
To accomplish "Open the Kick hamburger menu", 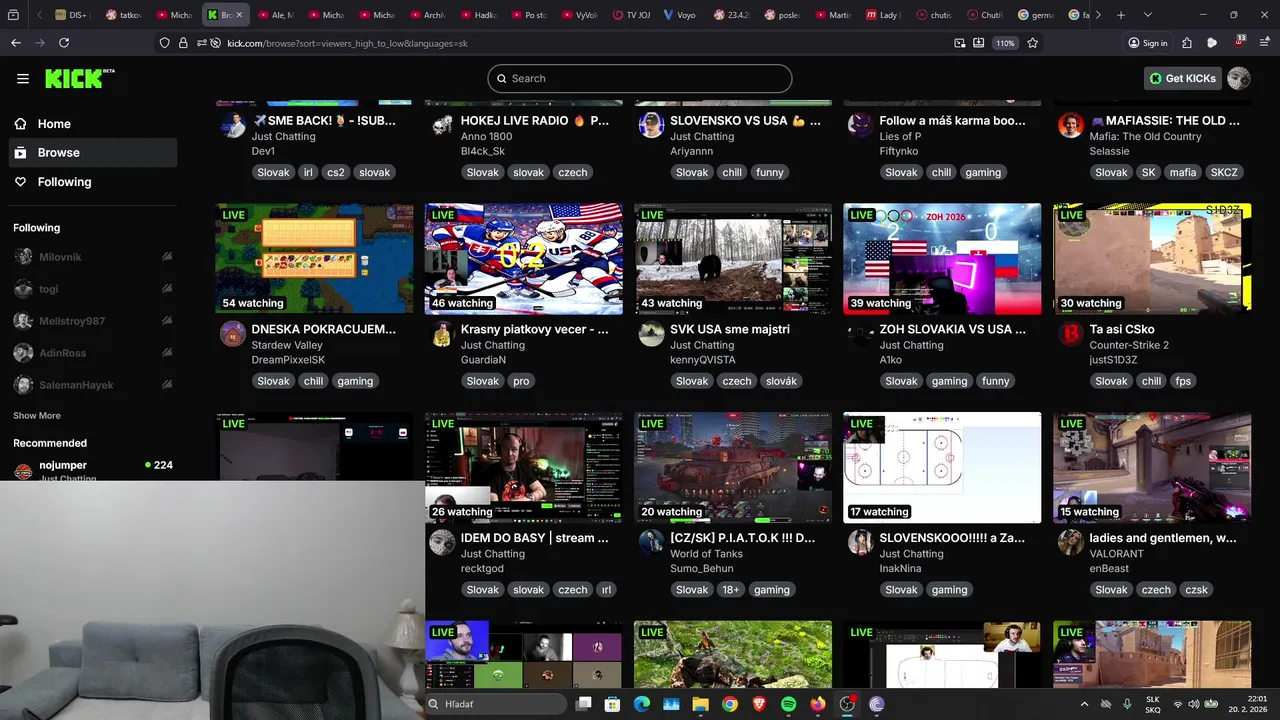I will [23, 78].
